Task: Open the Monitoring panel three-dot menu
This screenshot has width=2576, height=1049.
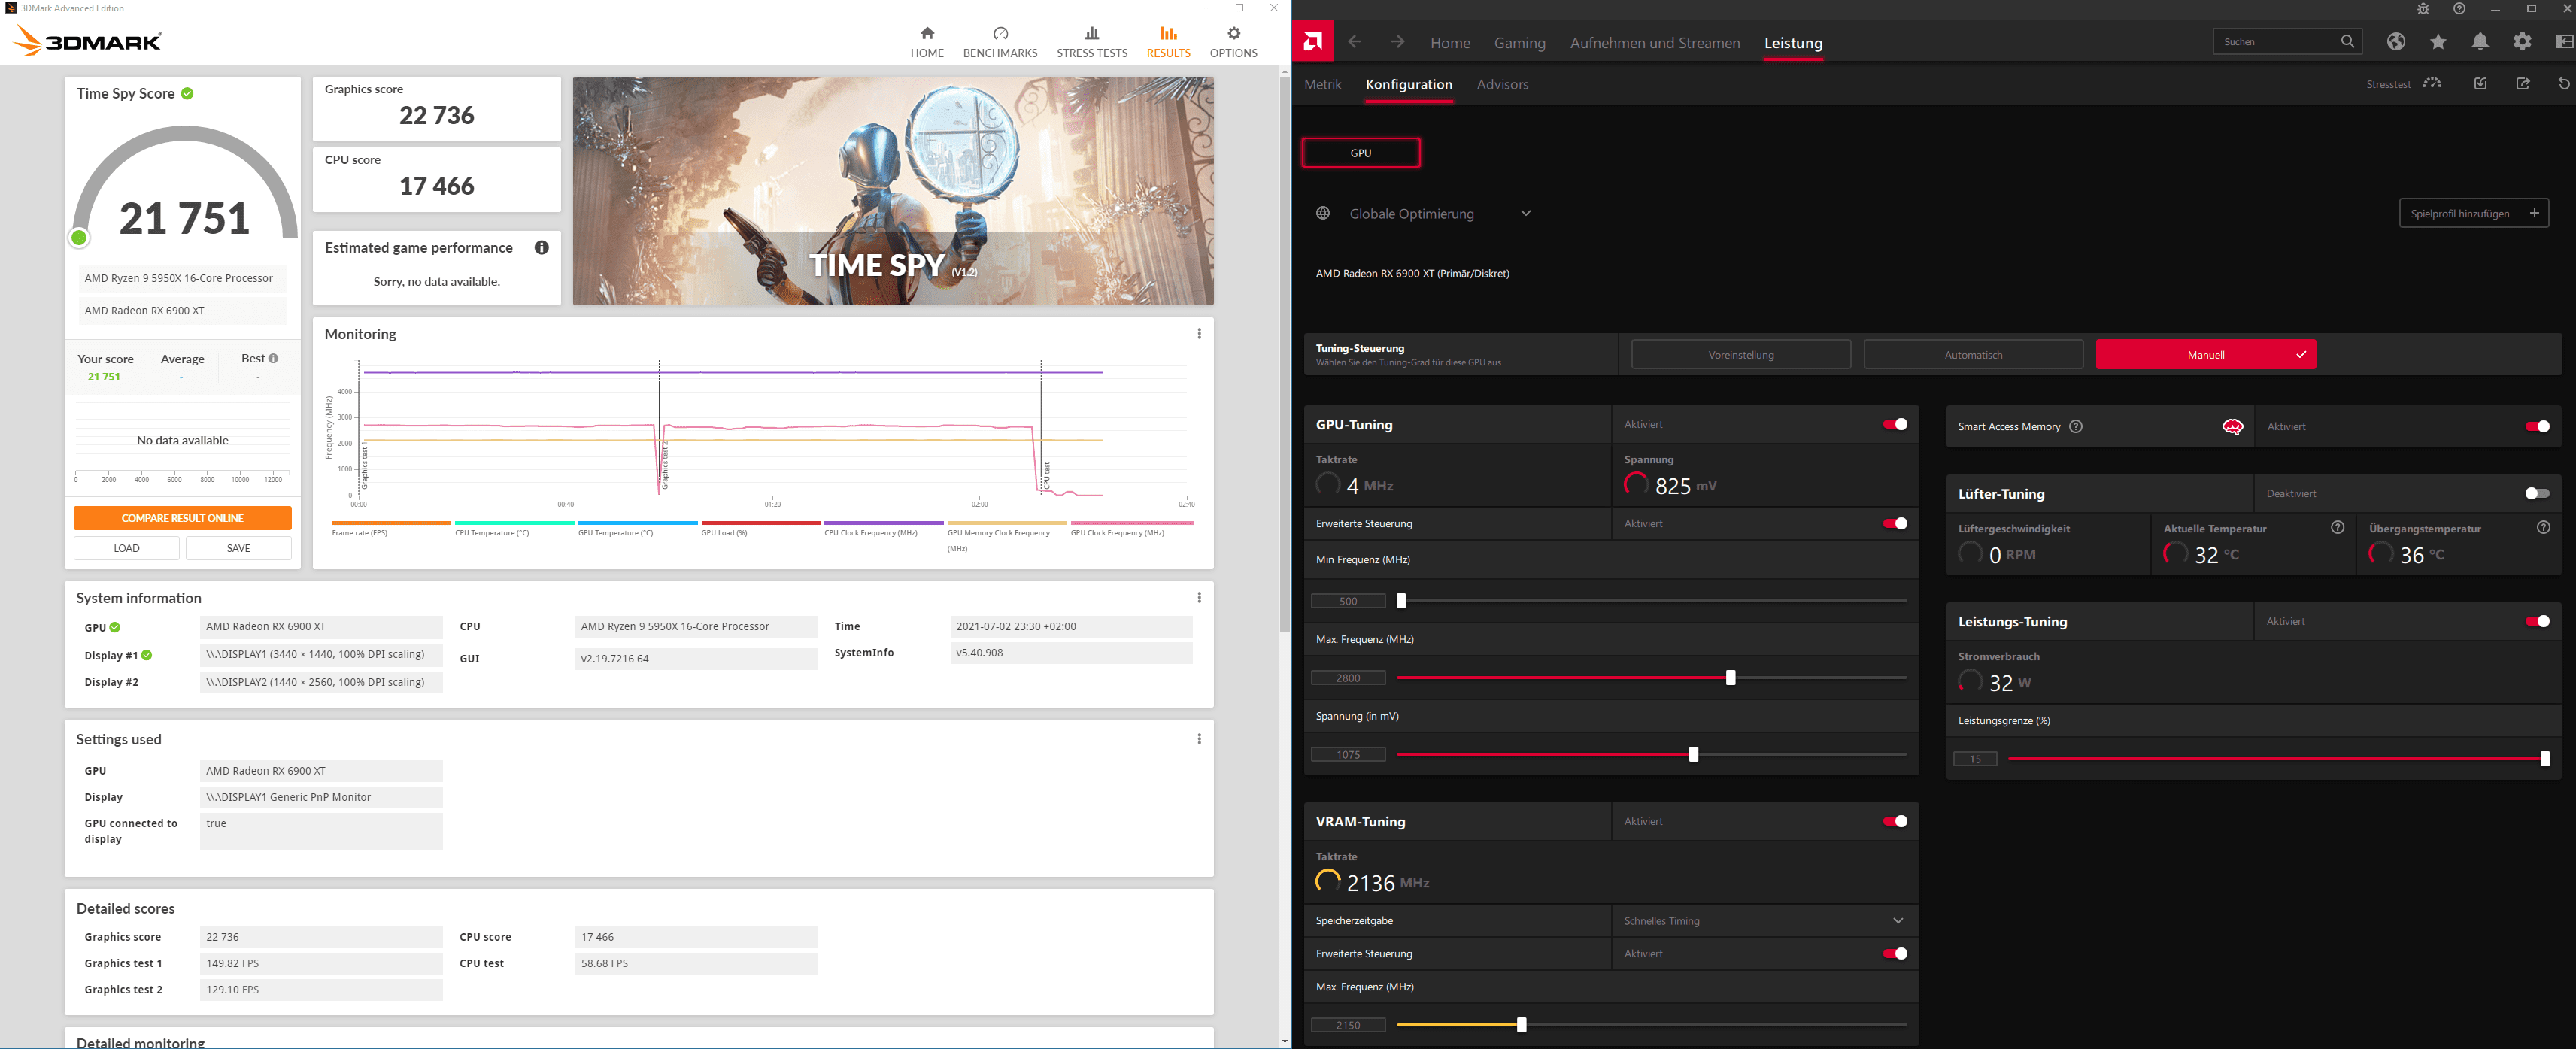Action: point(1199,334)
